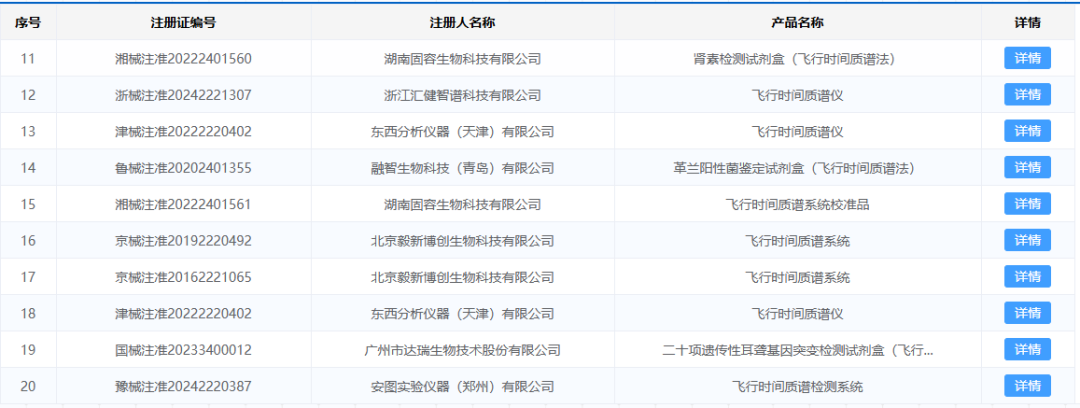Click 详情 button in row 18
1080x408 pixels.
coord(1027,313)
